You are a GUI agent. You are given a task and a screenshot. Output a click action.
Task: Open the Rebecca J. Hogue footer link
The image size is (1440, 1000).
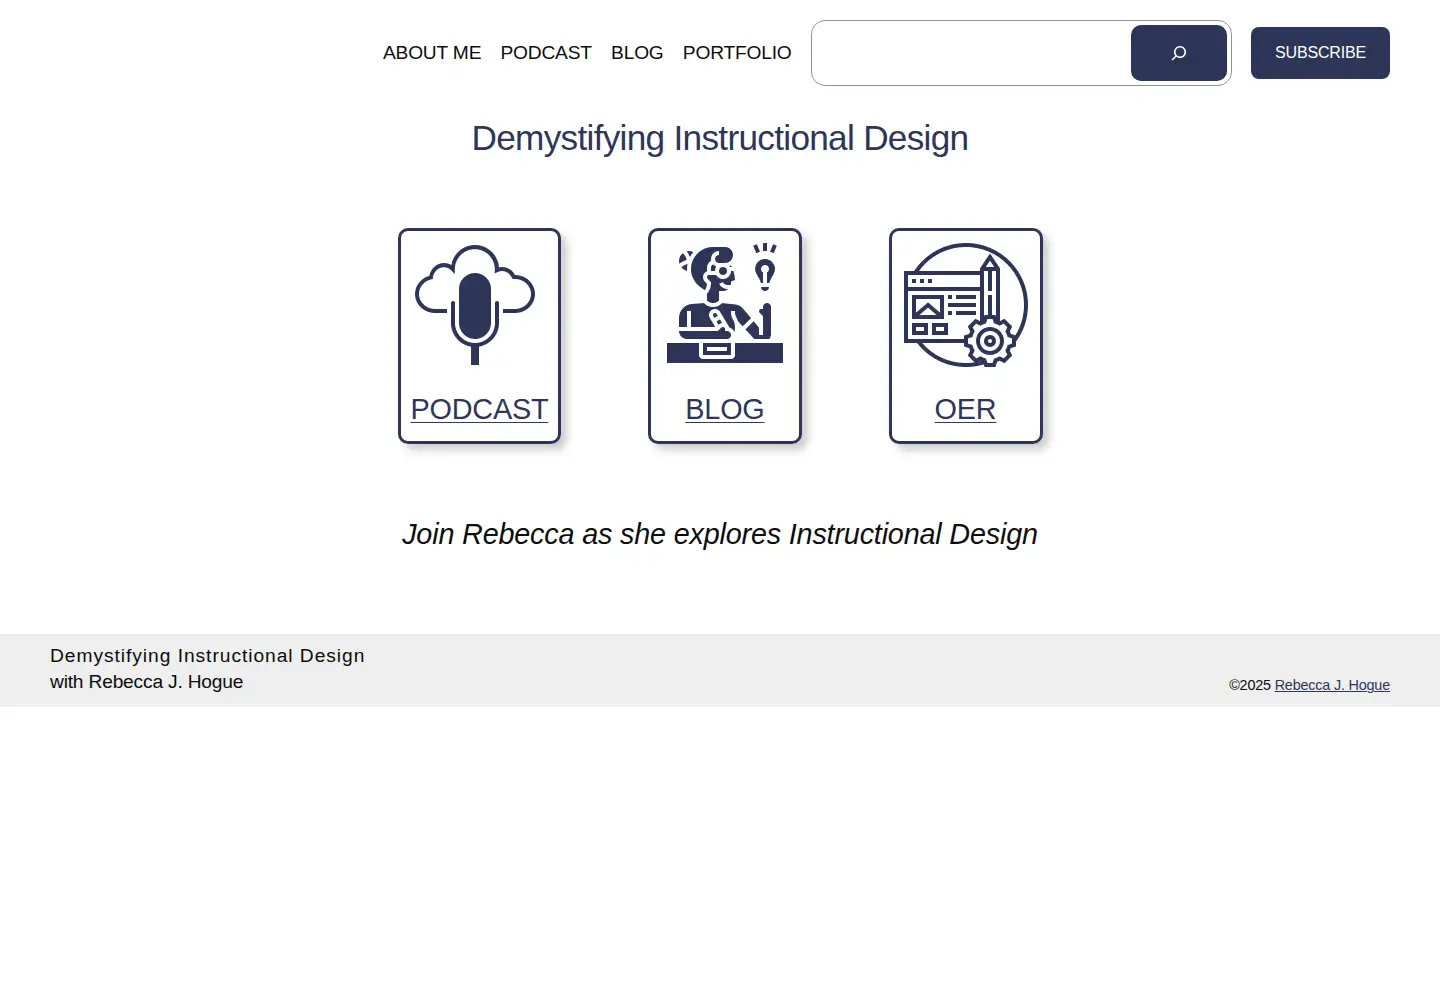(1332, 685)
